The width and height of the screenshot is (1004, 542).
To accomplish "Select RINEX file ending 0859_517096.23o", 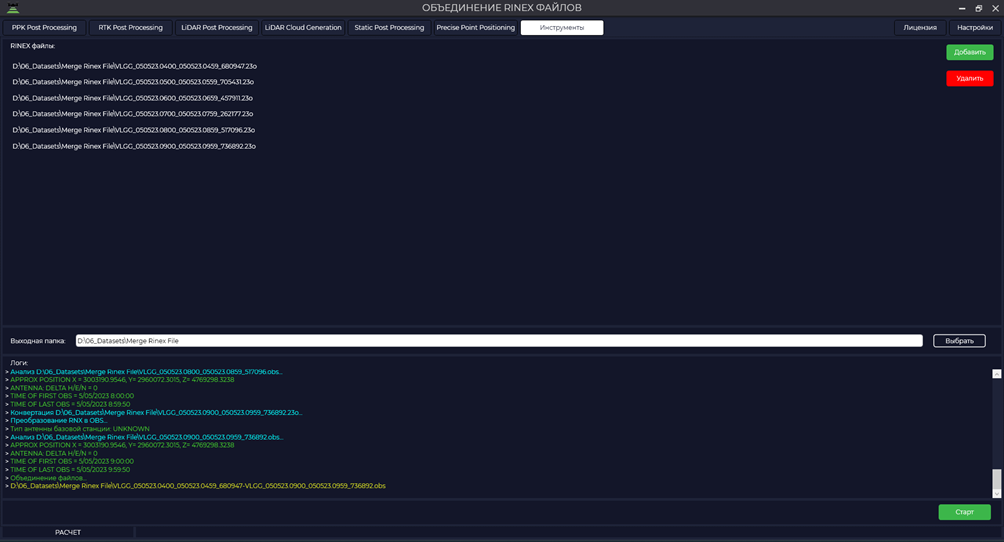I will pyautogui.click(x=134, y=130).
